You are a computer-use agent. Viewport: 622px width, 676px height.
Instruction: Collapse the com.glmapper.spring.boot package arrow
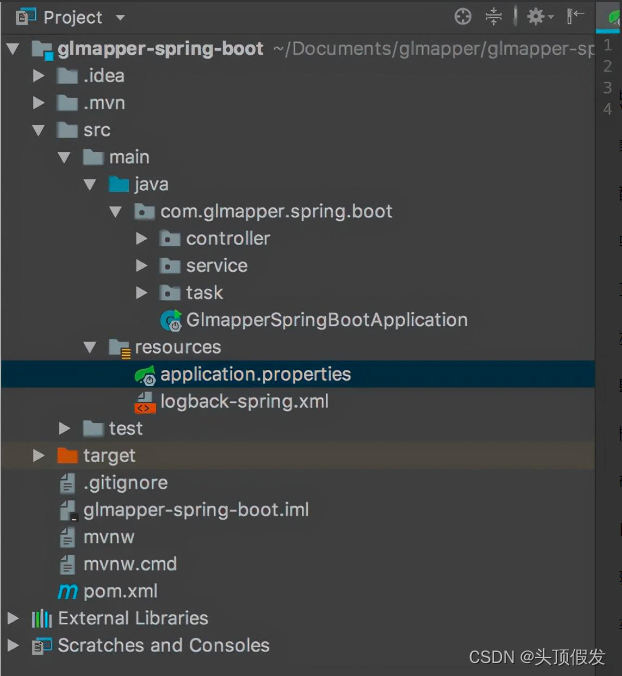115,212
